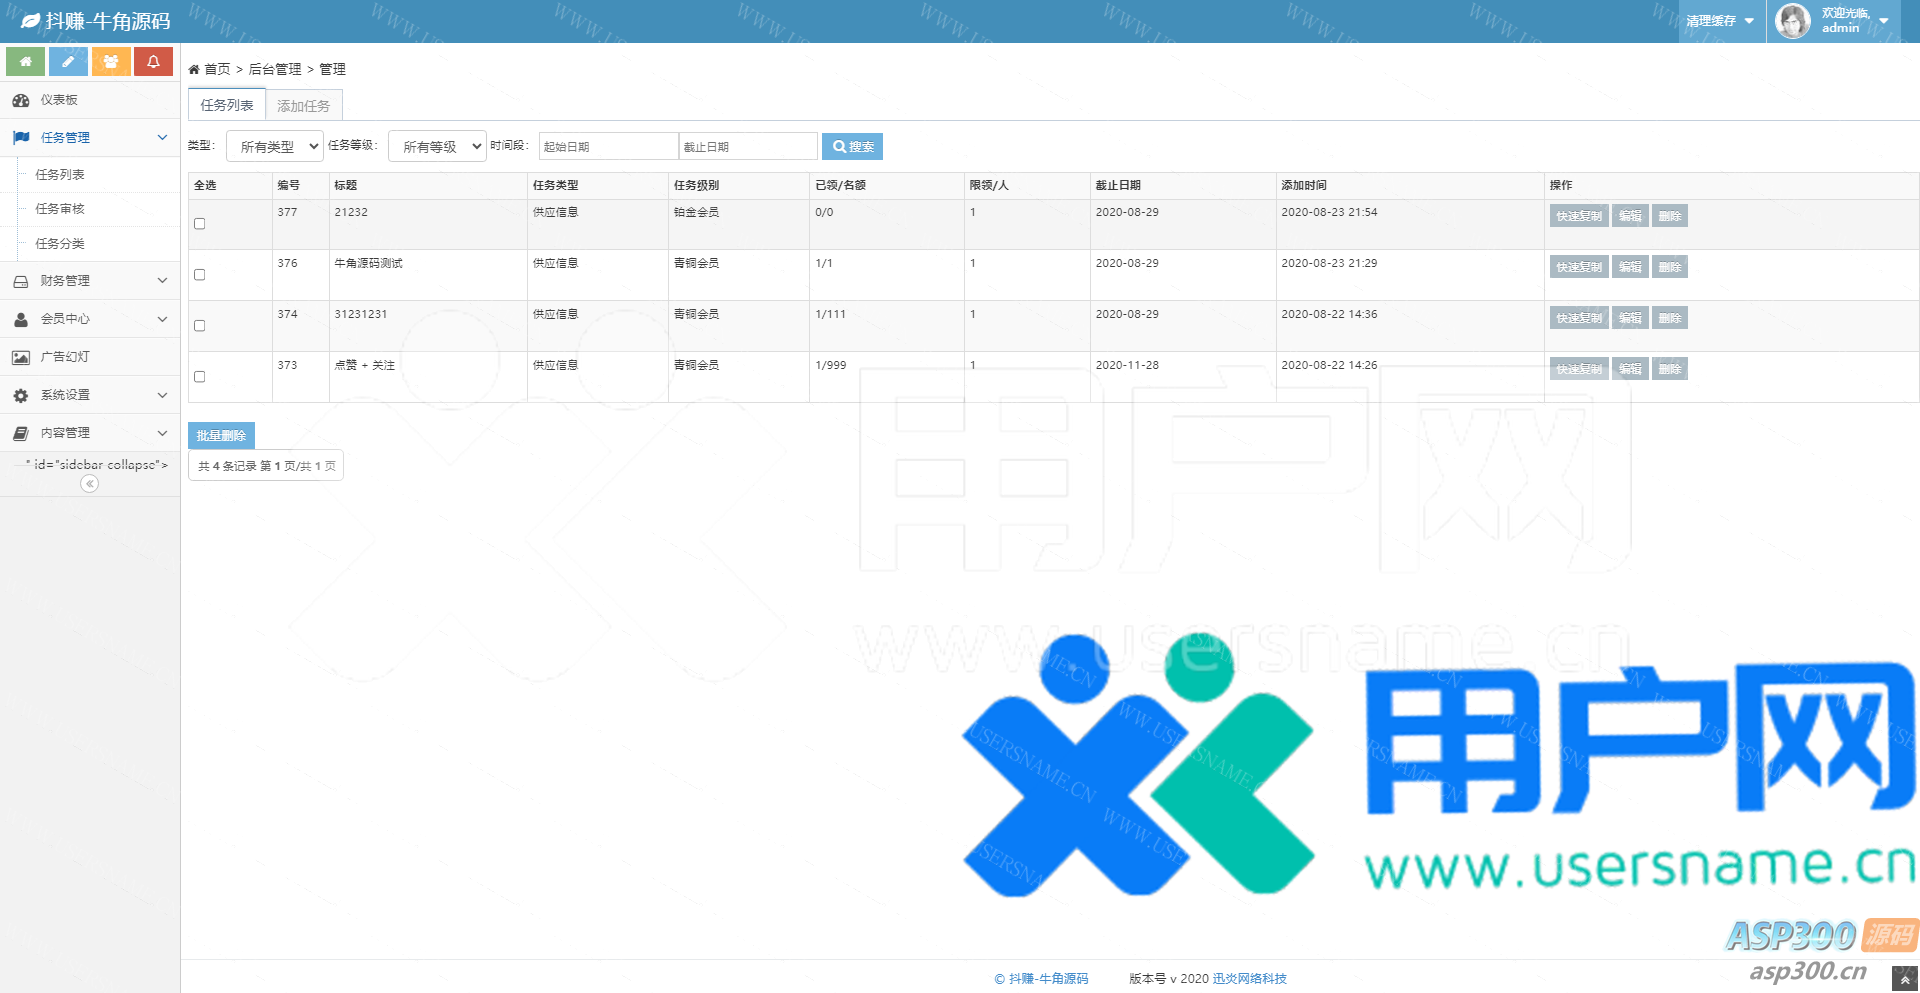The width and height of the screenshot is (1920, 993).
Task: Open the 广告幻灯 menu item
Action: click(90, 357)
